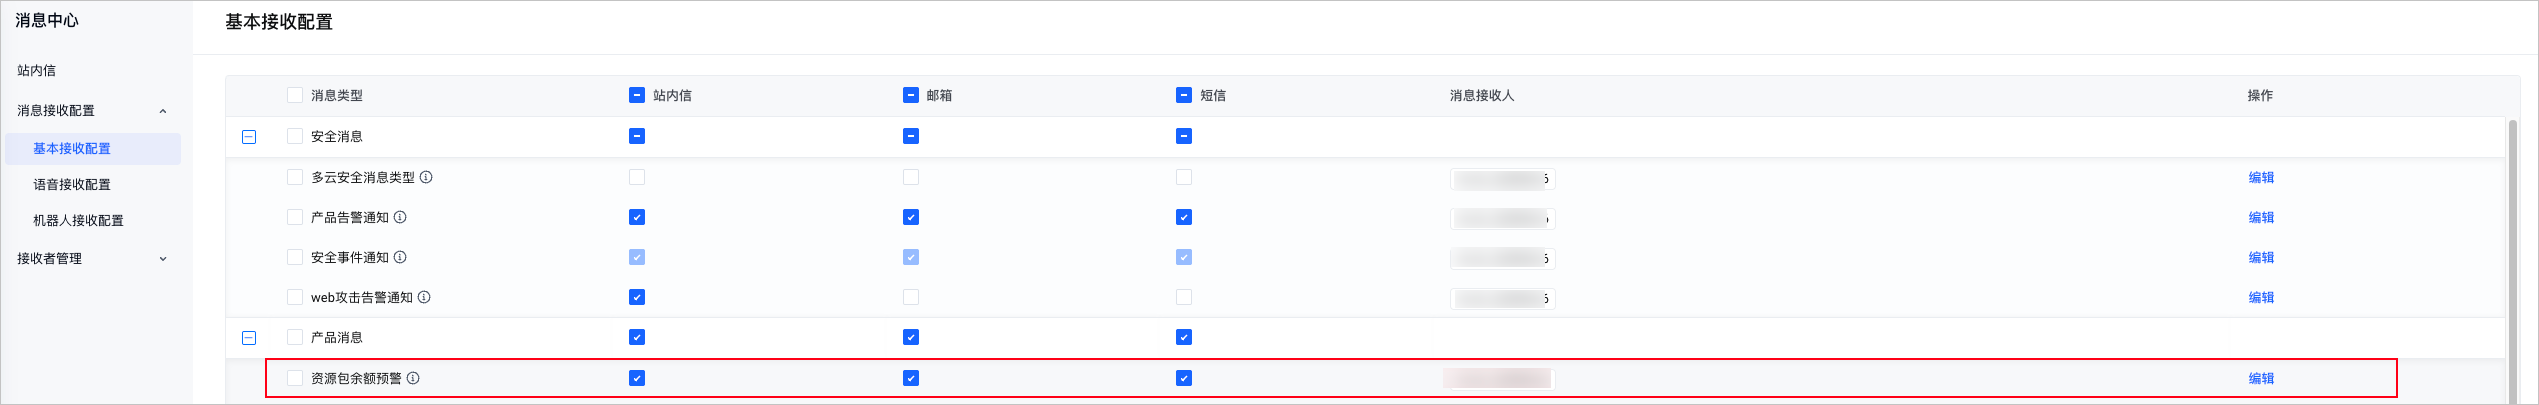Select the 资源包余额预警 row checkbox

point(295,378)
